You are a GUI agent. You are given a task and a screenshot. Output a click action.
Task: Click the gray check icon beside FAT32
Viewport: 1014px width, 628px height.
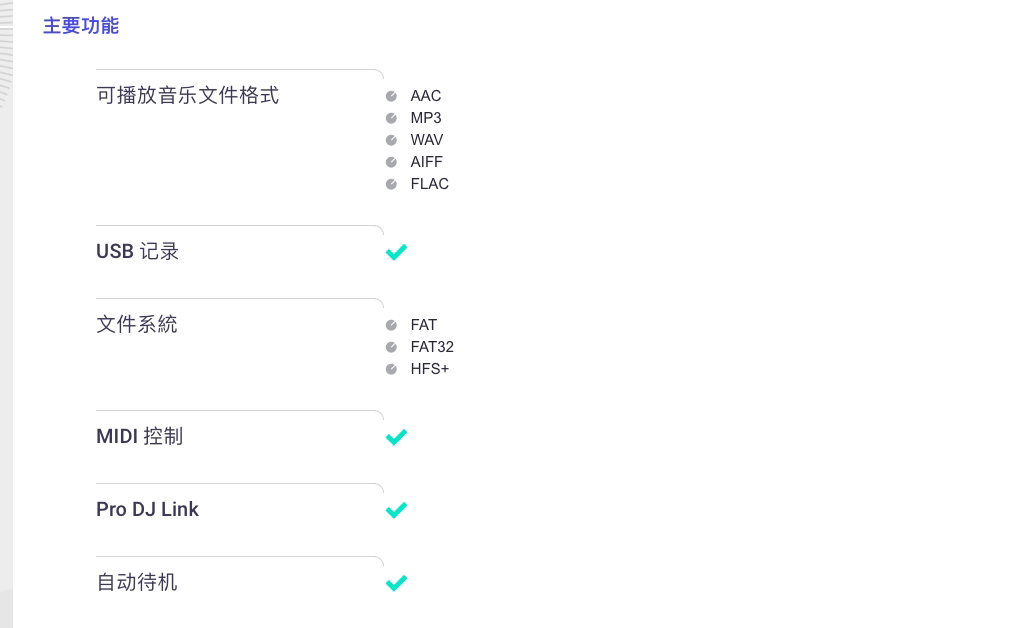[x=391, y=347]
